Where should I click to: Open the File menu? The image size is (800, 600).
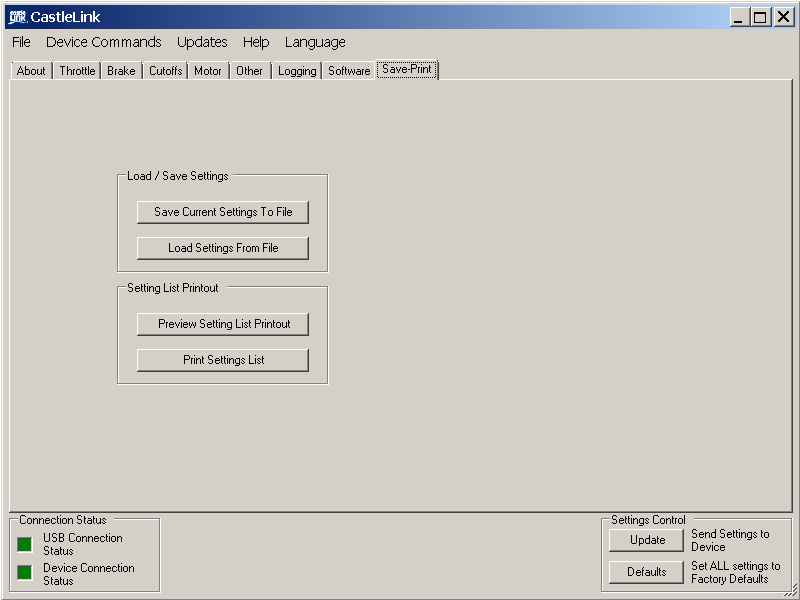point(21,42)
